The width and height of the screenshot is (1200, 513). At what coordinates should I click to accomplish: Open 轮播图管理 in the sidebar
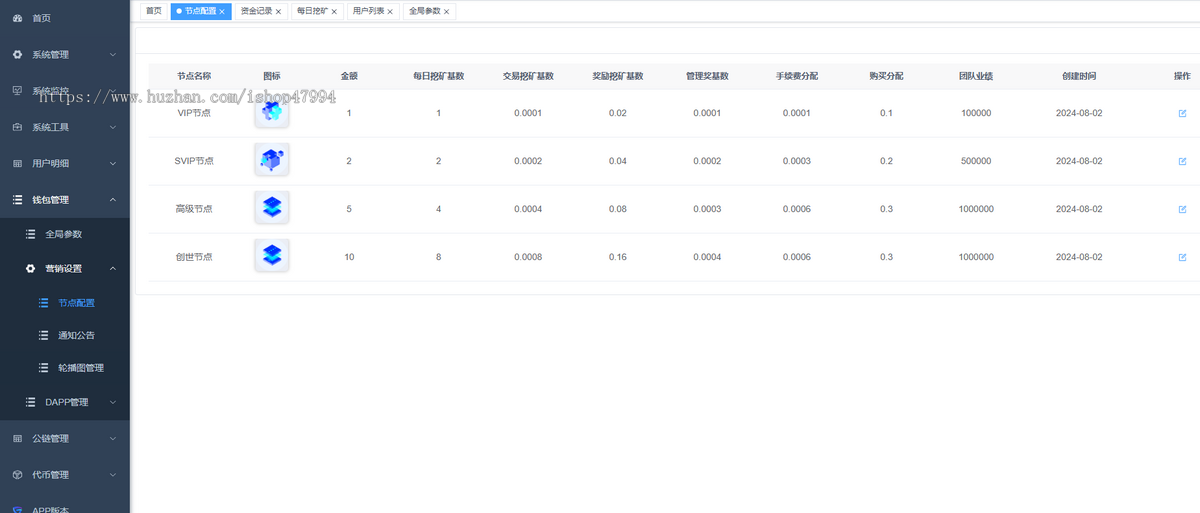[x=80, y=368]
